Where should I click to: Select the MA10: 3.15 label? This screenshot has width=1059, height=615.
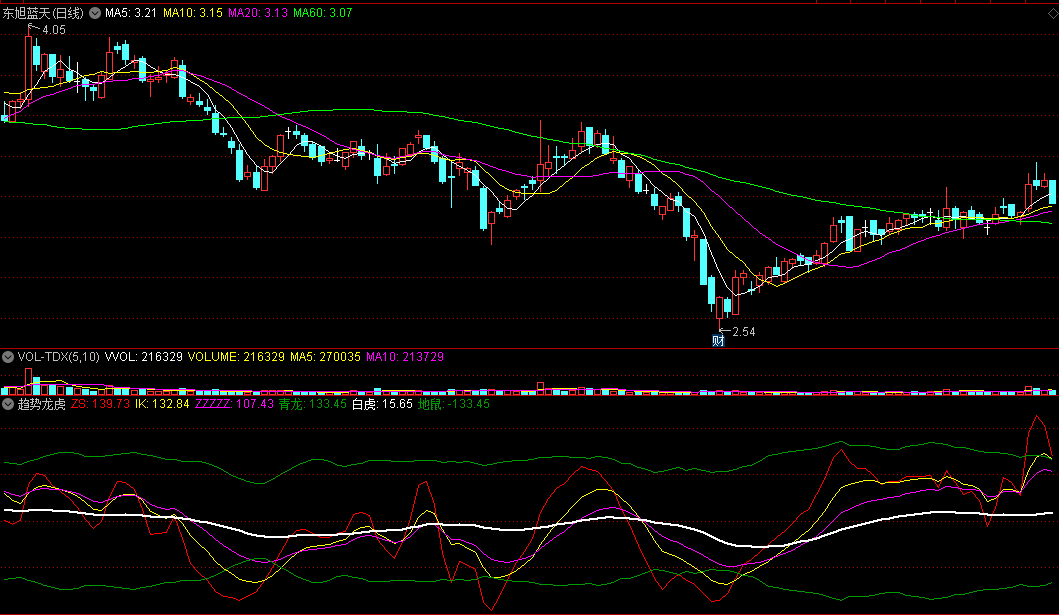tap(193, 13)
